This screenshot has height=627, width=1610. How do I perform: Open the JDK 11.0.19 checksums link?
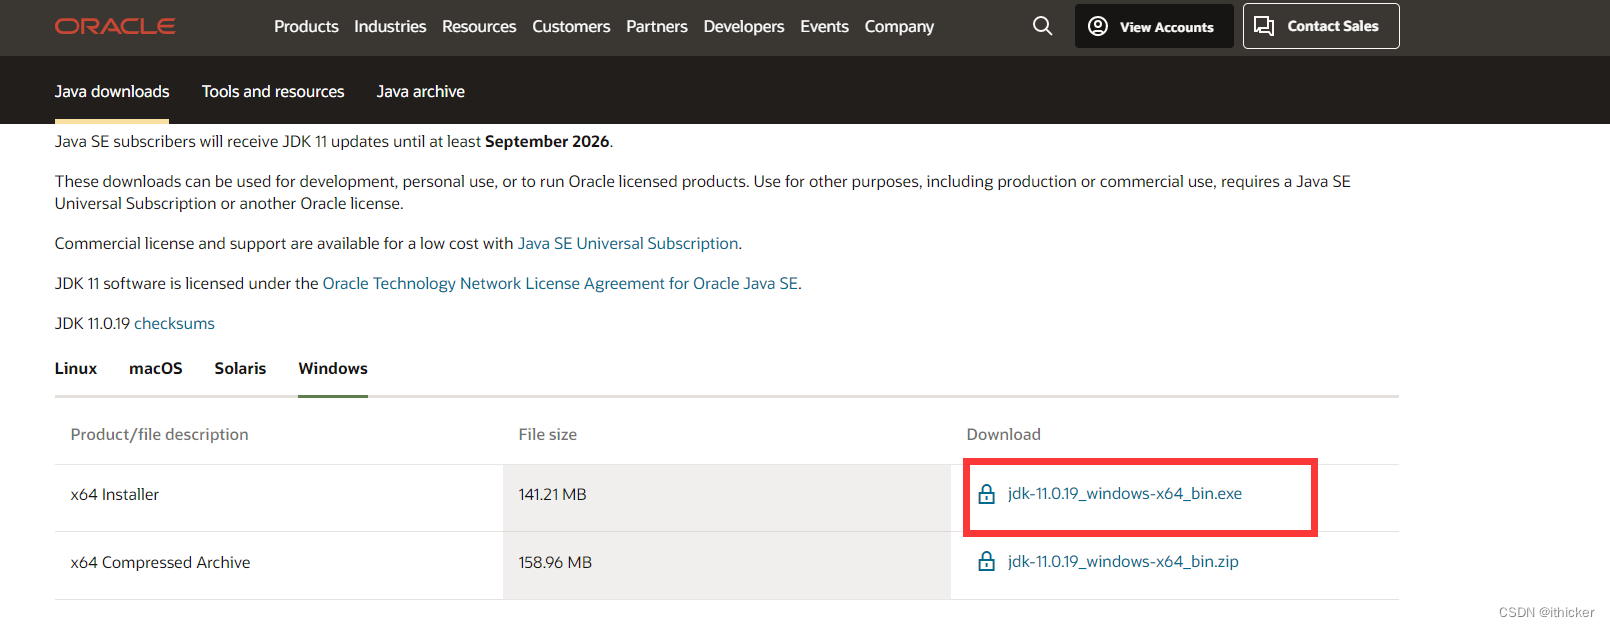174,323
